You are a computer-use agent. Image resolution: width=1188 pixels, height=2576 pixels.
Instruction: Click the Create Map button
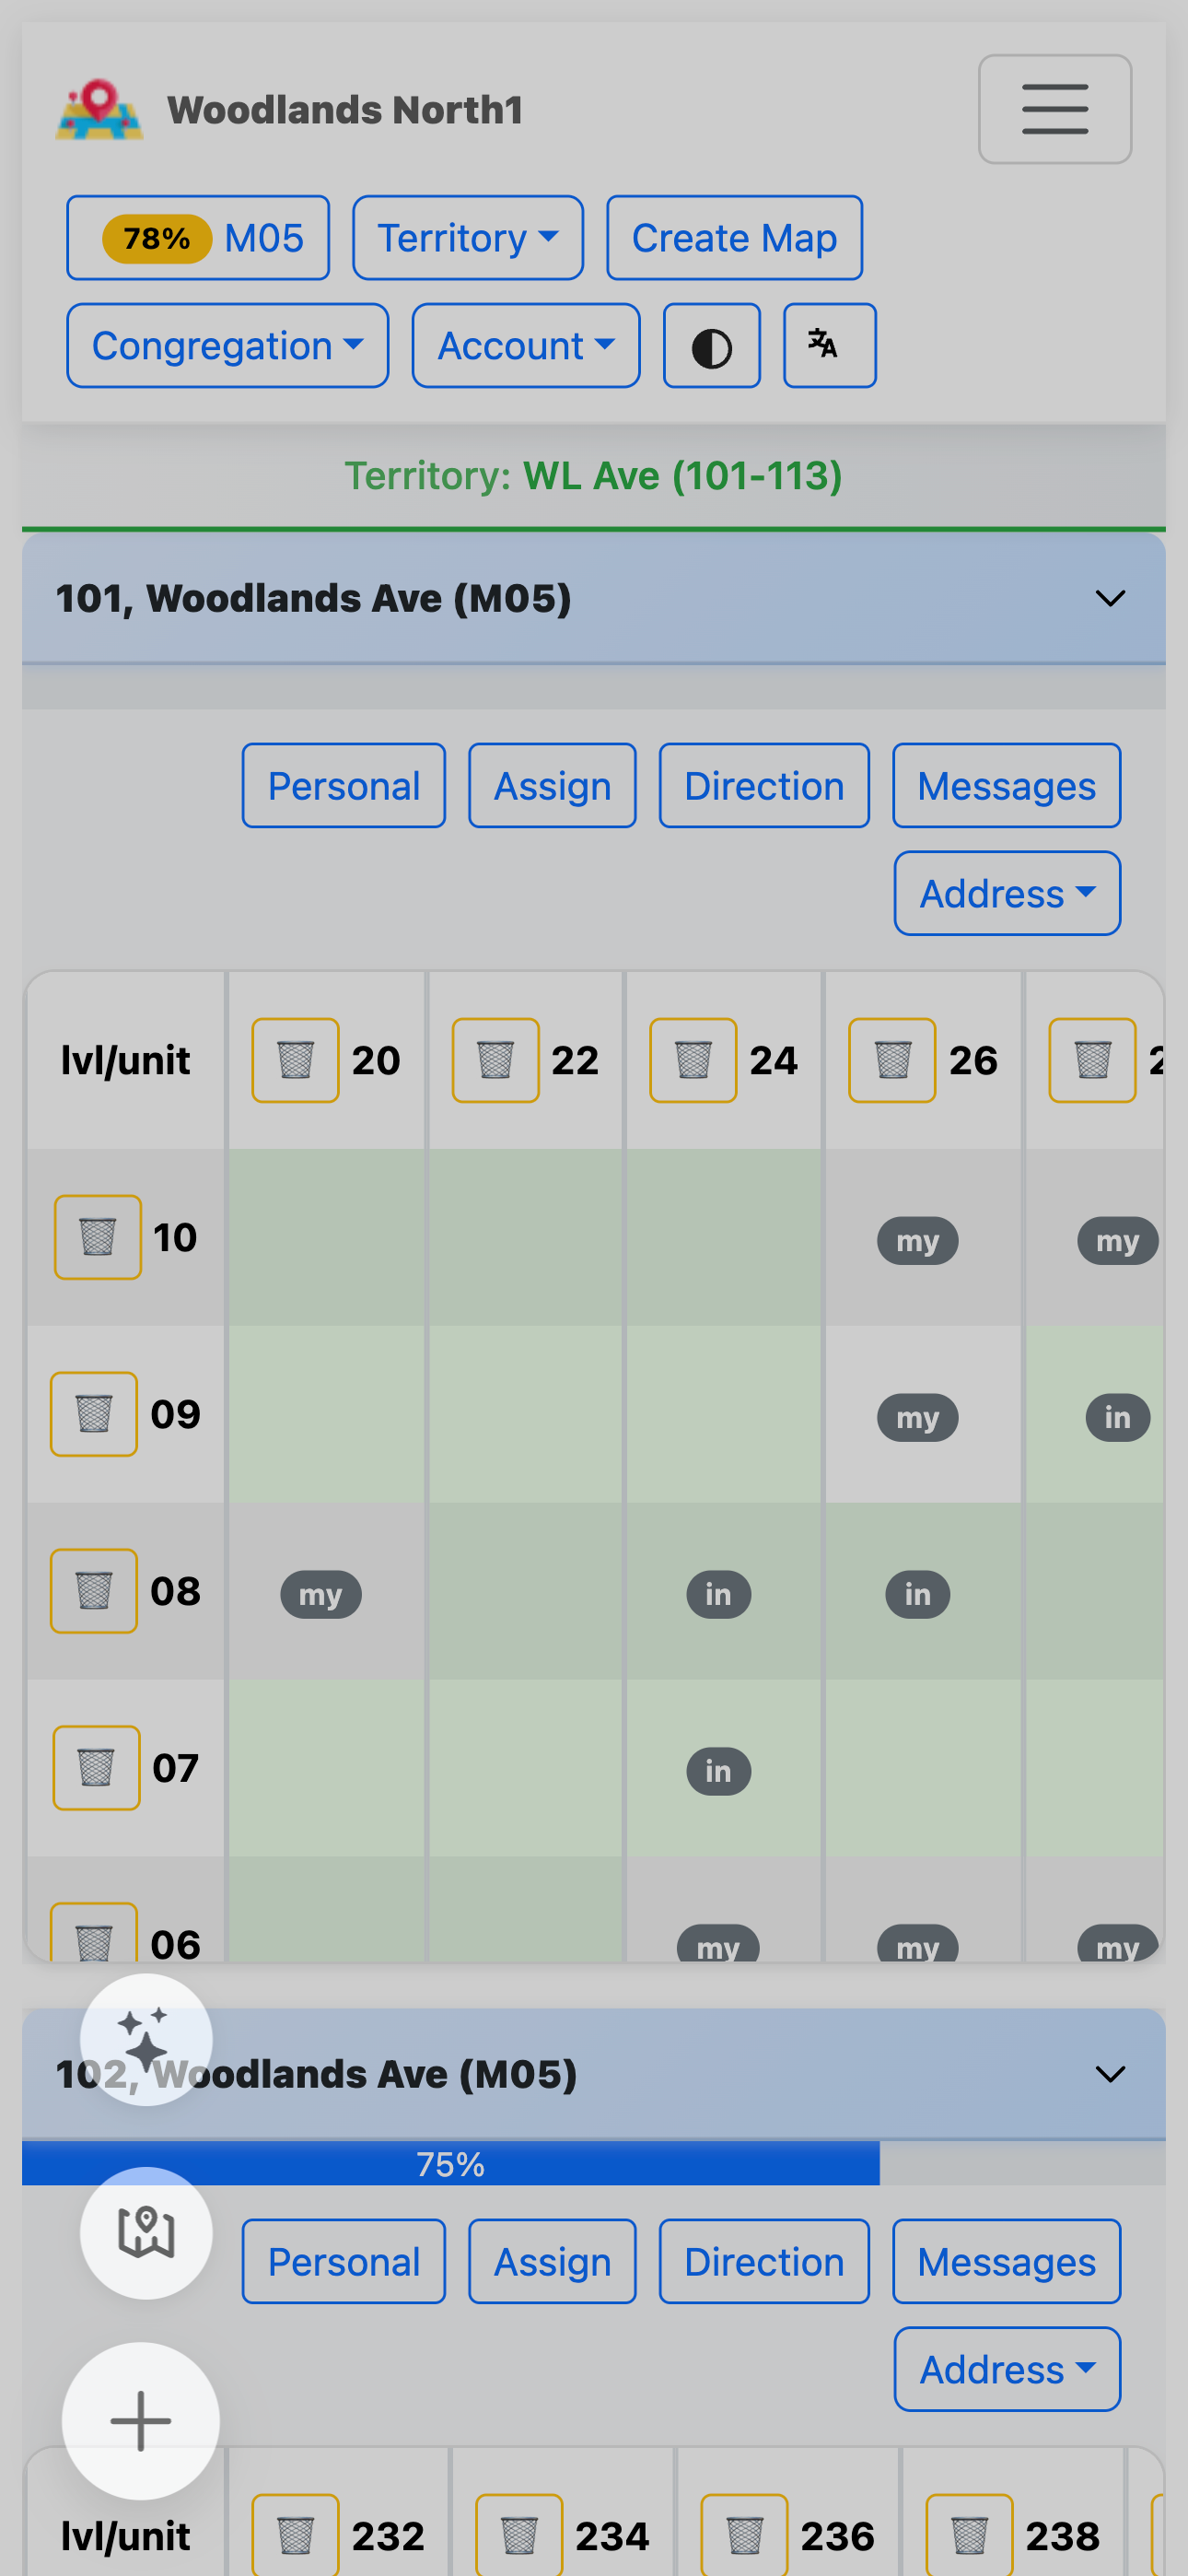734,237
